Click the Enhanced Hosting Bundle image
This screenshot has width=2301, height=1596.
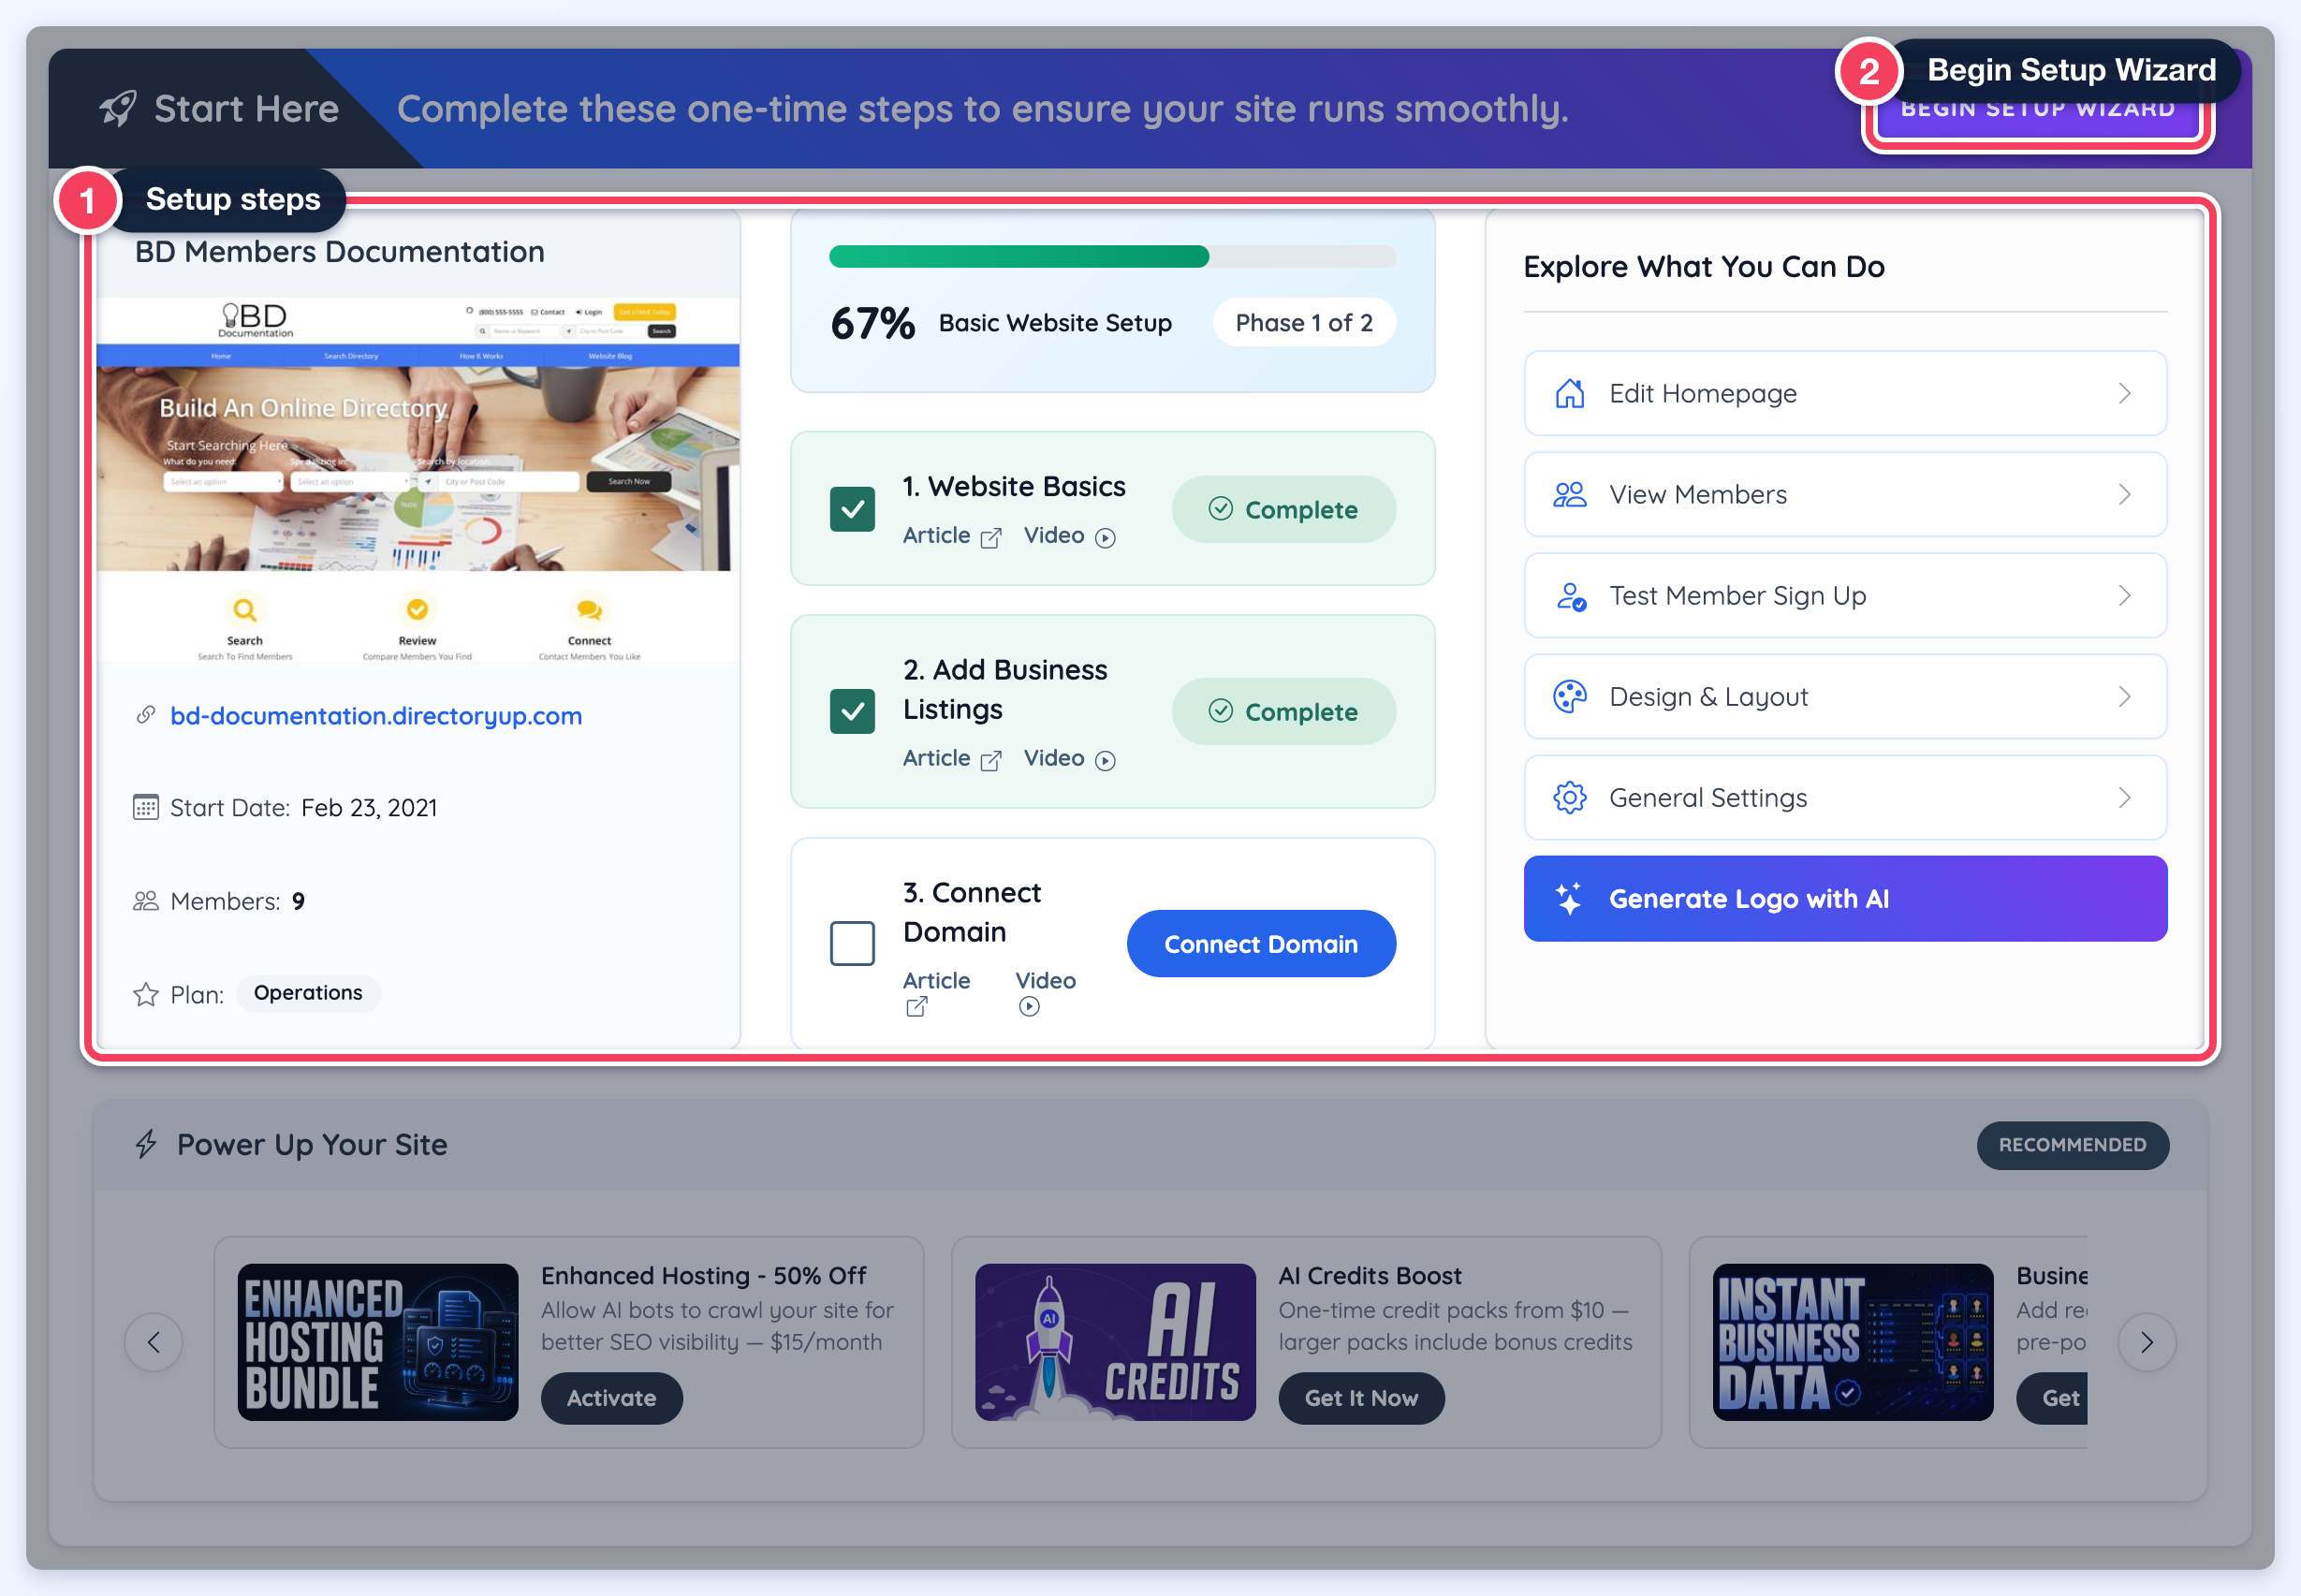click(x=378, y=1342)
